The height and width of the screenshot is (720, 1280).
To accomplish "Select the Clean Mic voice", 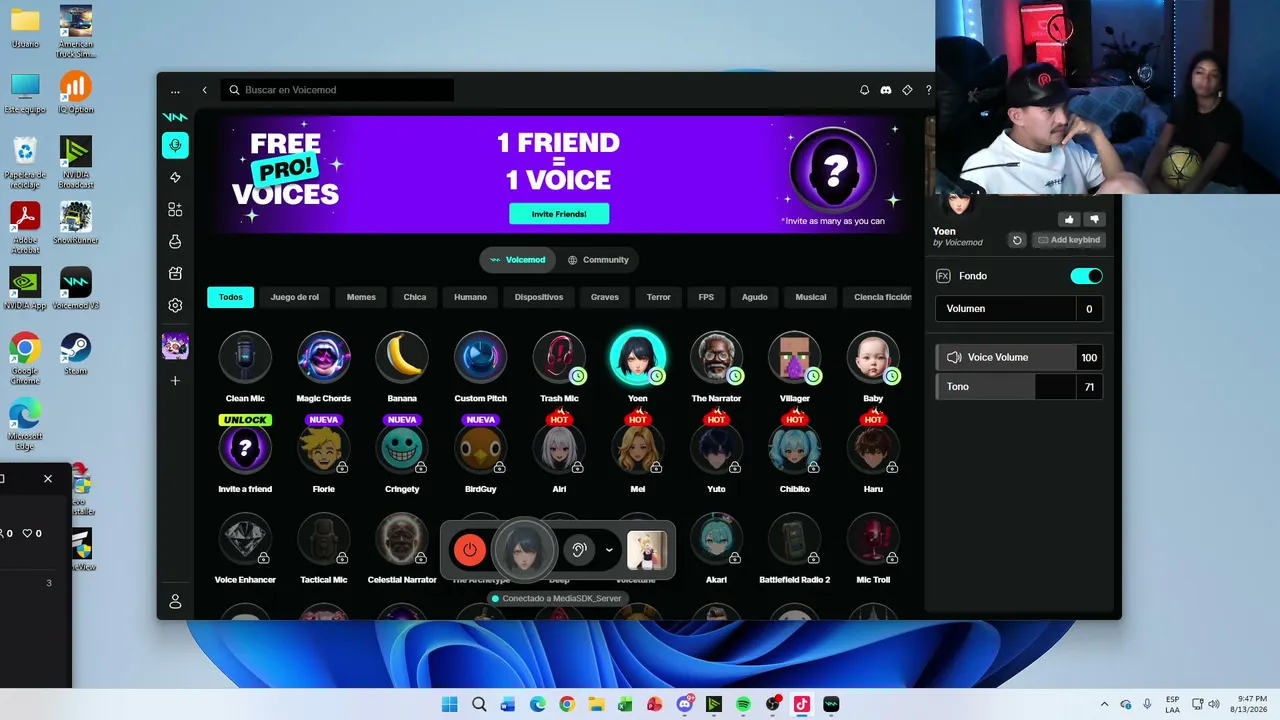I will tap(245, 357).
